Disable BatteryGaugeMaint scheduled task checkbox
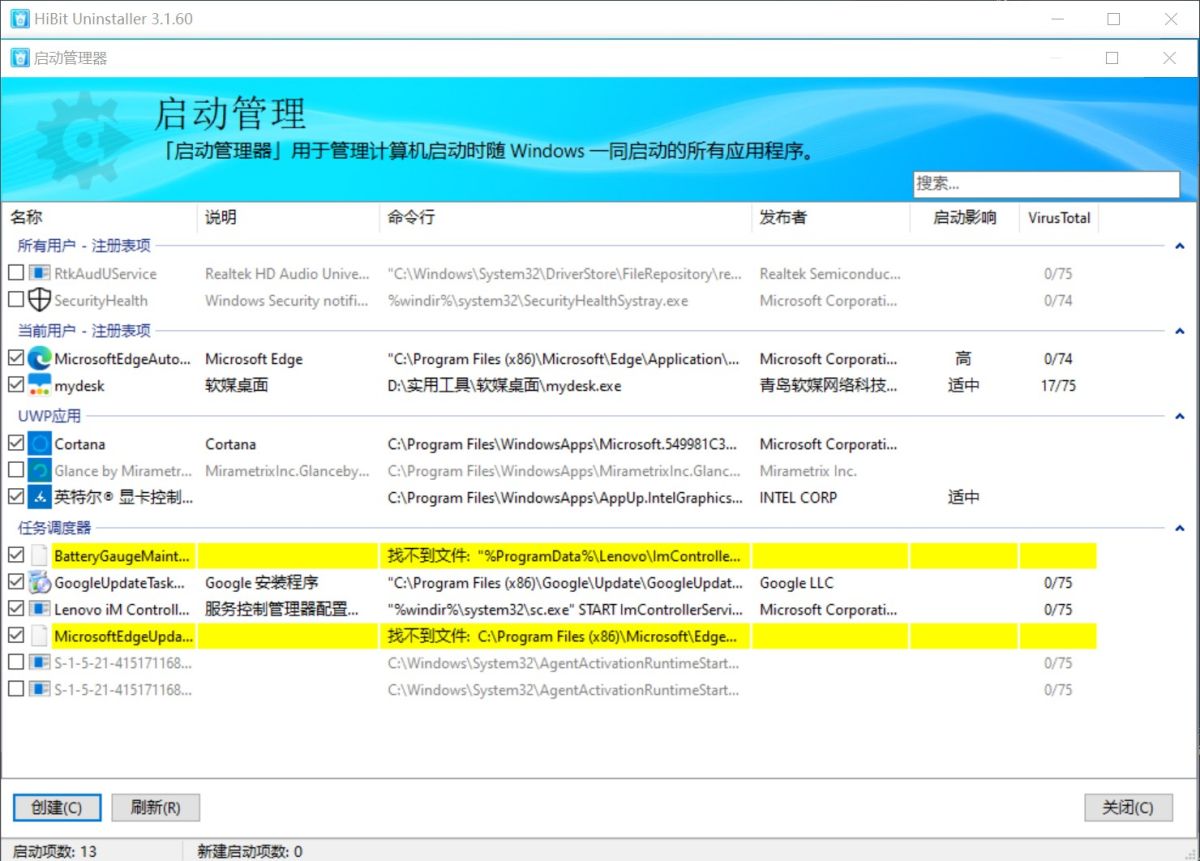The height and width of the screenshot is (861, 1200). pos(16,555)
